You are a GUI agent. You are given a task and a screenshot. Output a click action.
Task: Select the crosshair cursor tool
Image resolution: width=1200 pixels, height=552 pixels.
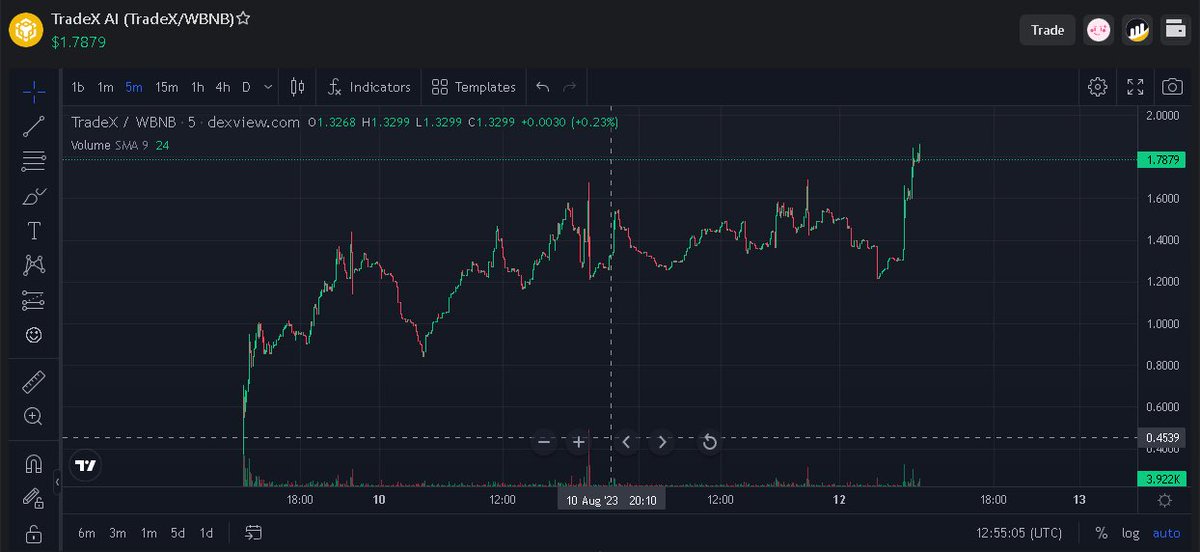click(x=34, y=92)
